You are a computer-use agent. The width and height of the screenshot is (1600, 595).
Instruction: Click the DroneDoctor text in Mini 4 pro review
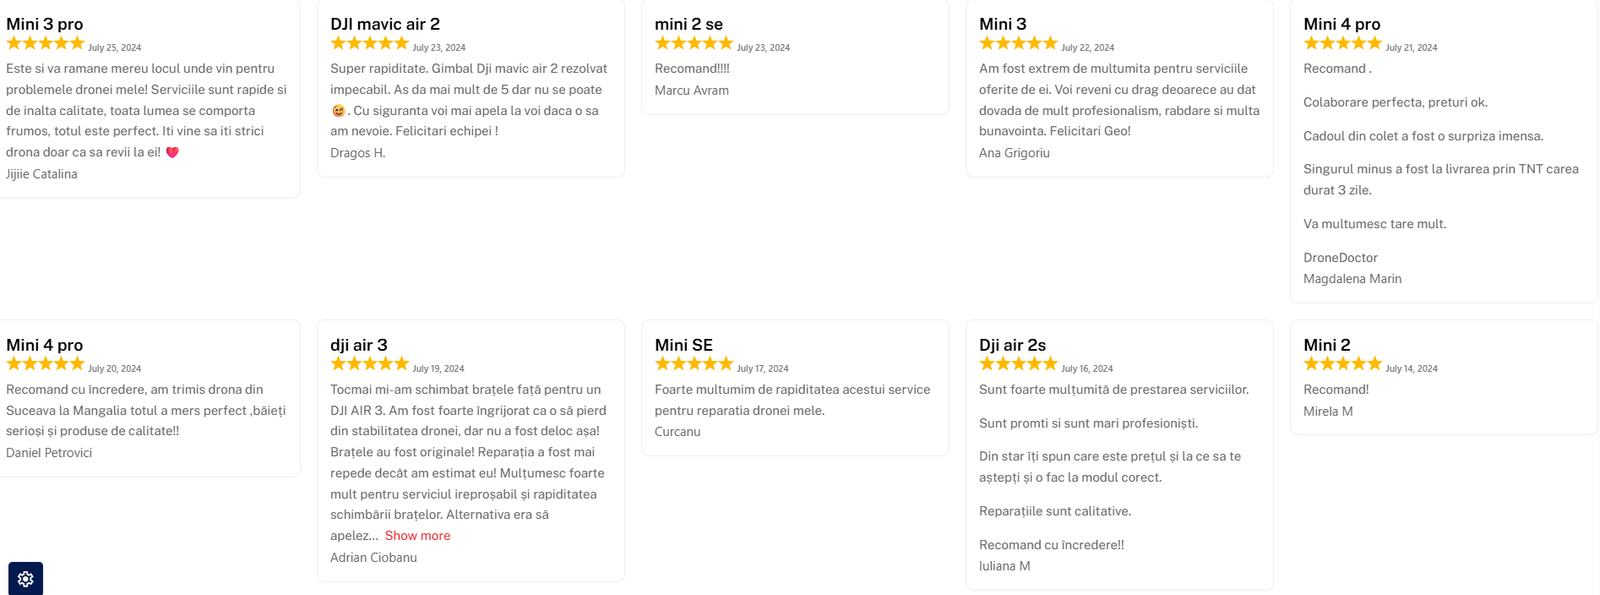tap(1340, 258)
